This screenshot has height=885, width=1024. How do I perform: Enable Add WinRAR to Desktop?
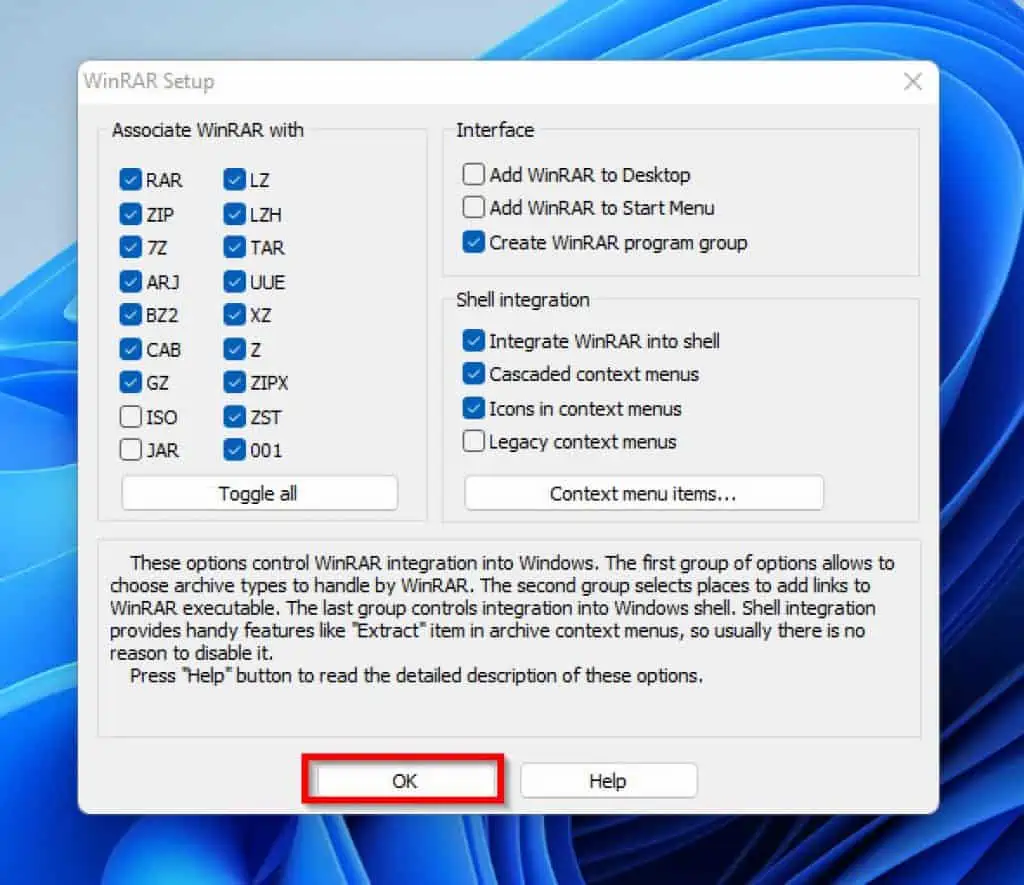[473, 174]
